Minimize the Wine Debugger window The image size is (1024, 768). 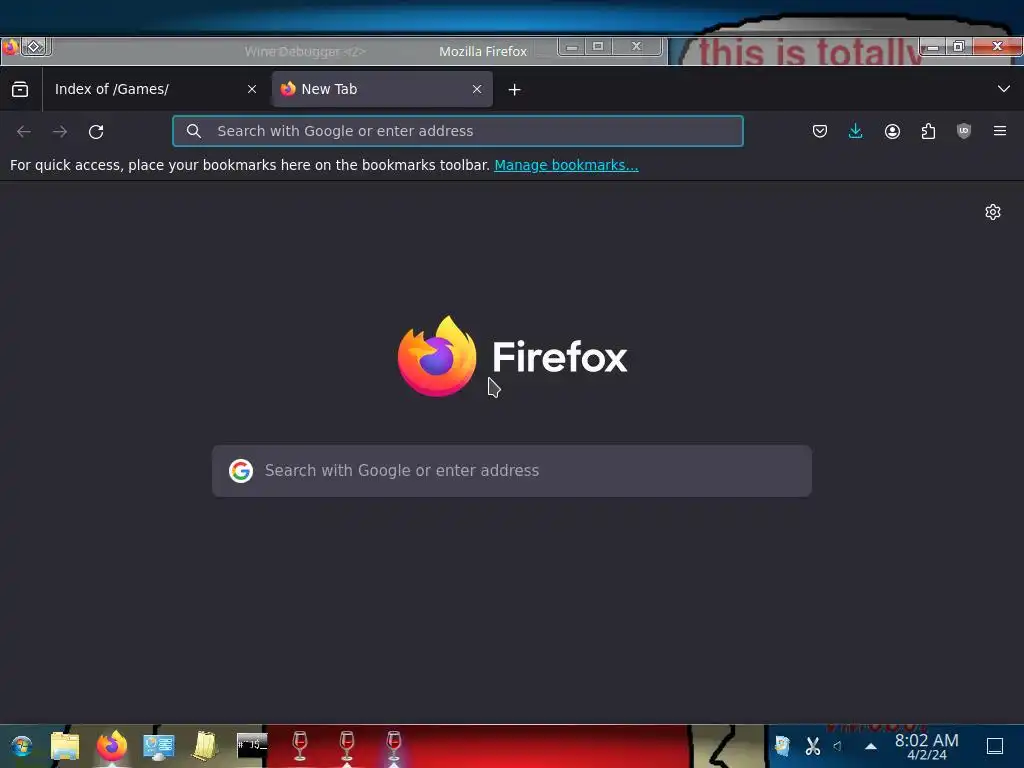point(571,47)
